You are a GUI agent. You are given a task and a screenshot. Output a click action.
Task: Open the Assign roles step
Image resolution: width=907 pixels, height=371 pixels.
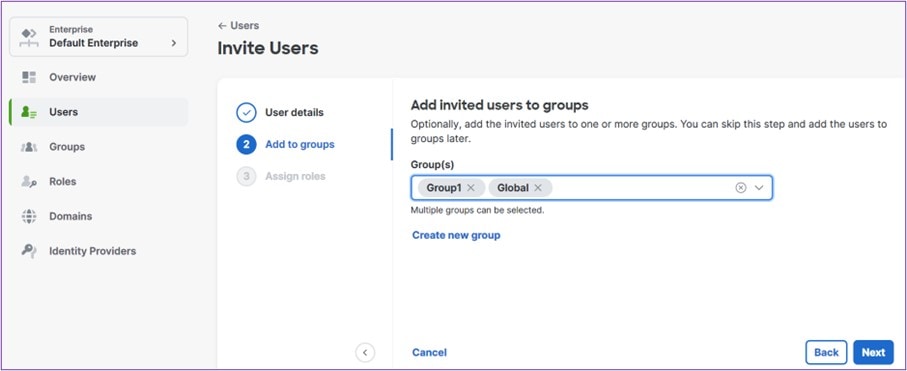coord(281,177)
